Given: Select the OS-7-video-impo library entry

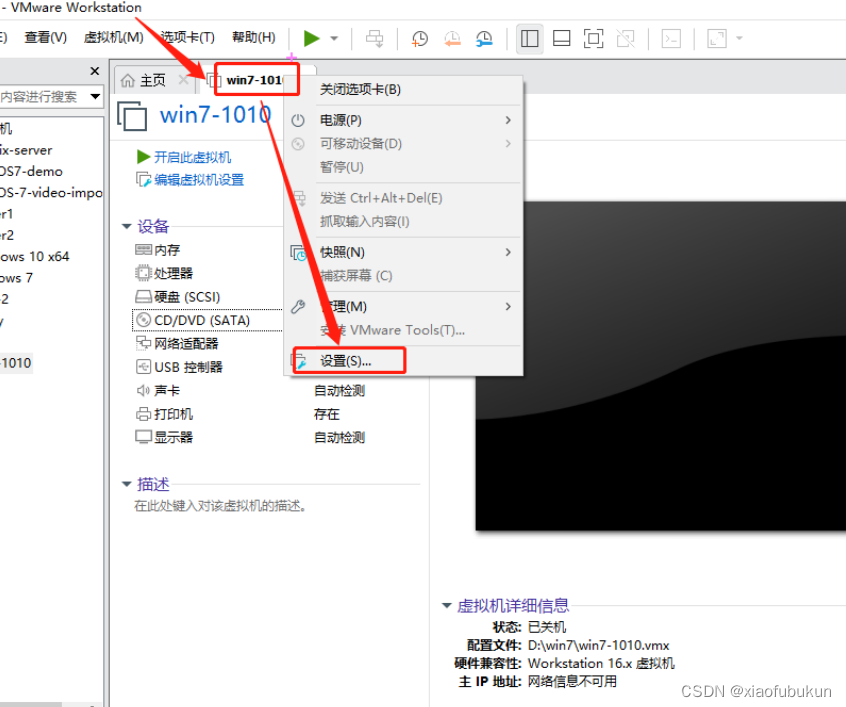Looking at the screenshot, I should click(51, 193).
